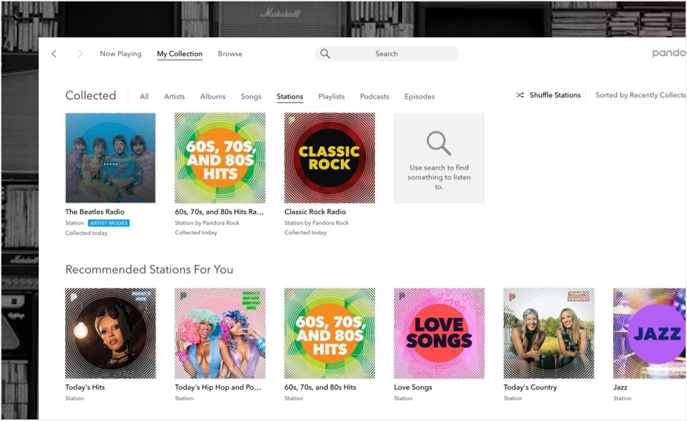
Task: Click the forward navigation arrow
Action: pos(80,54)
